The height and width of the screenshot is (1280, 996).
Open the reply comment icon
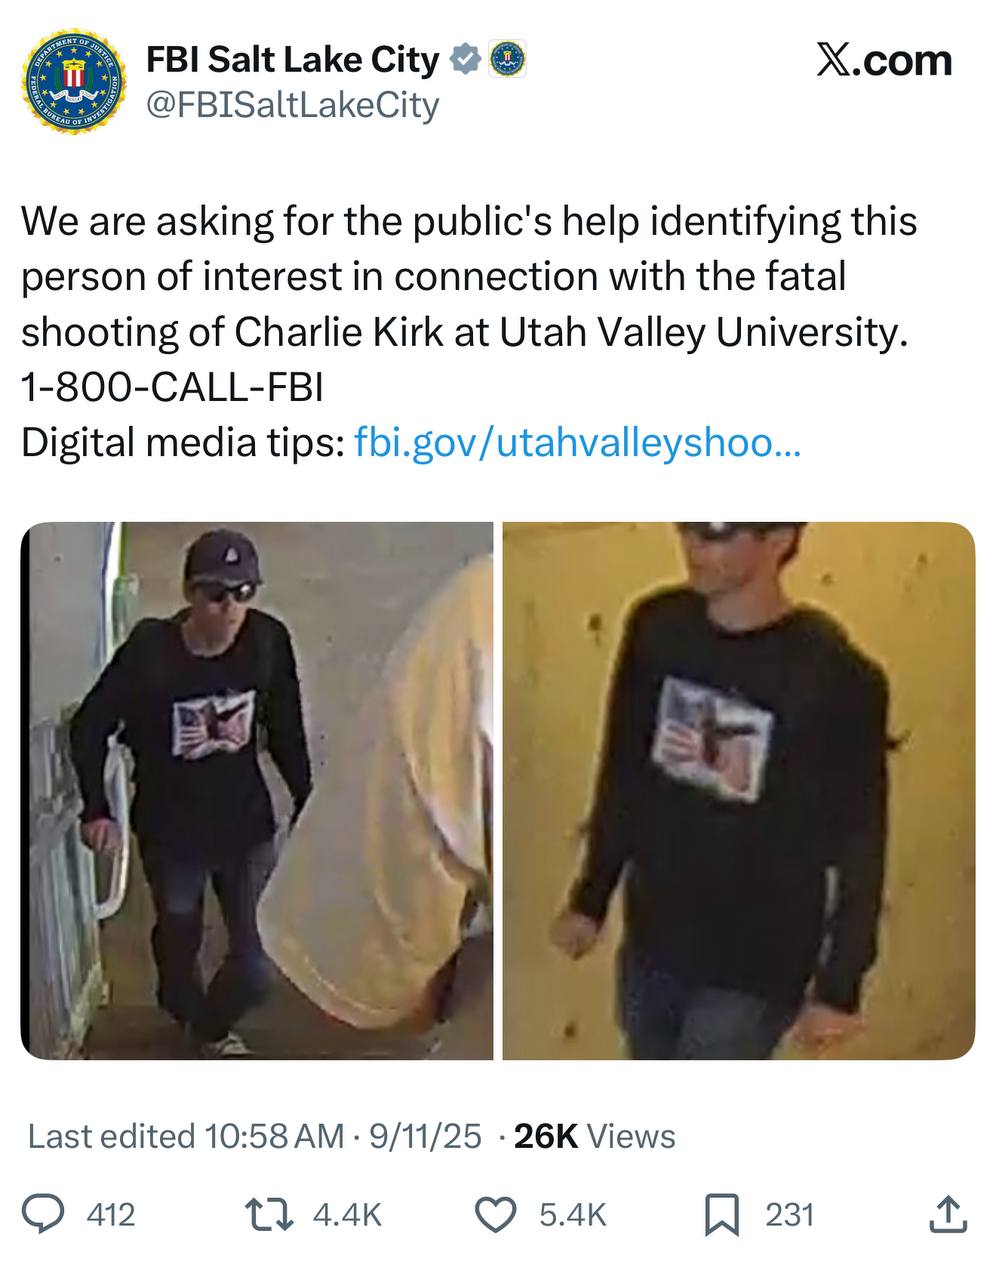click(44, 1214)
